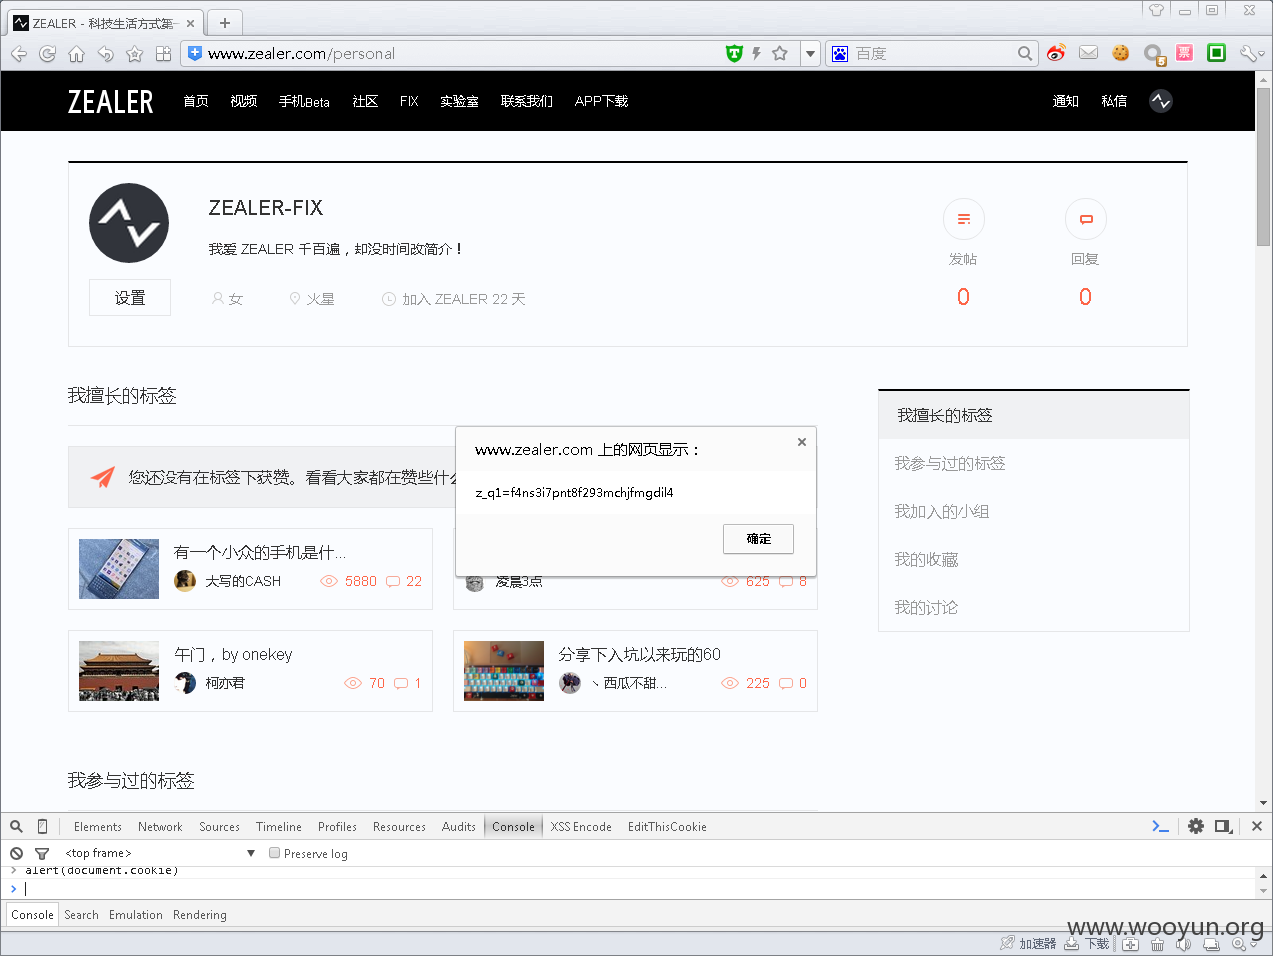
Task: Click into the Baidu search field
Action: tap(933, 53)
